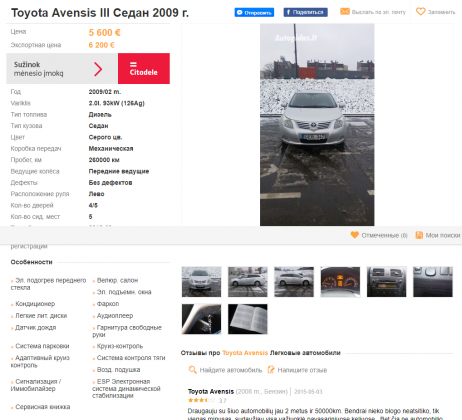Open the Toyota Avensis reviews link
The height and width of the screenshot is (420, 462).
245,353
